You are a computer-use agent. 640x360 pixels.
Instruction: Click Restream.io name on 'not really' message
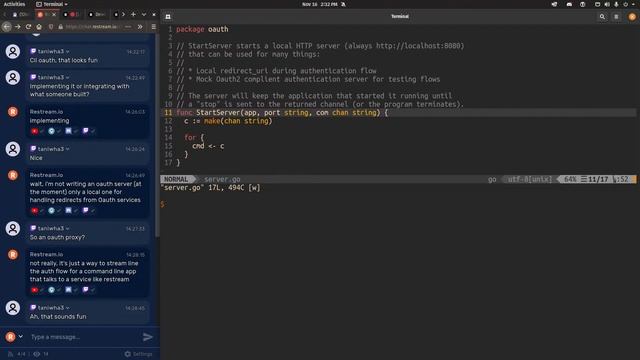(46, 254)
